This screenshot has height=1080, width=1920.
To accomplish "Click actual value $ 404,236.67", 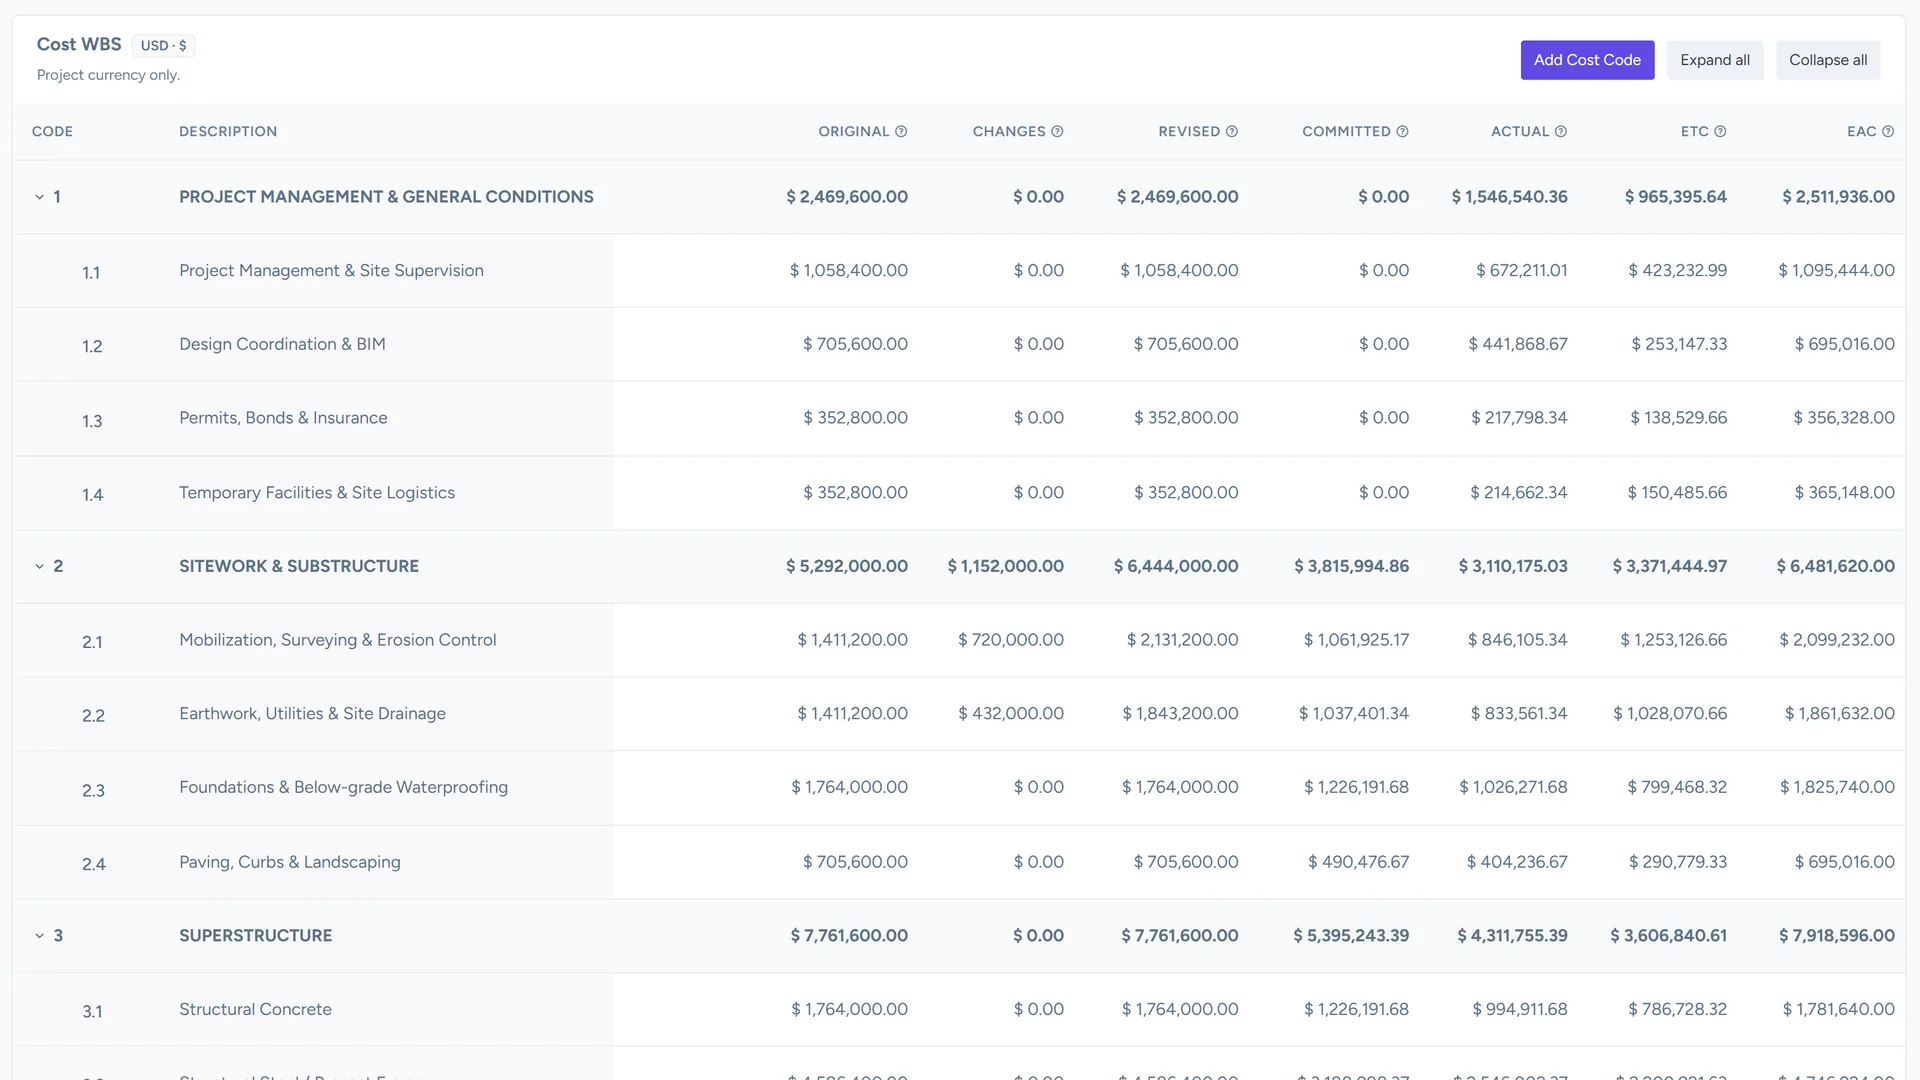I will [x=1517, y=862].
